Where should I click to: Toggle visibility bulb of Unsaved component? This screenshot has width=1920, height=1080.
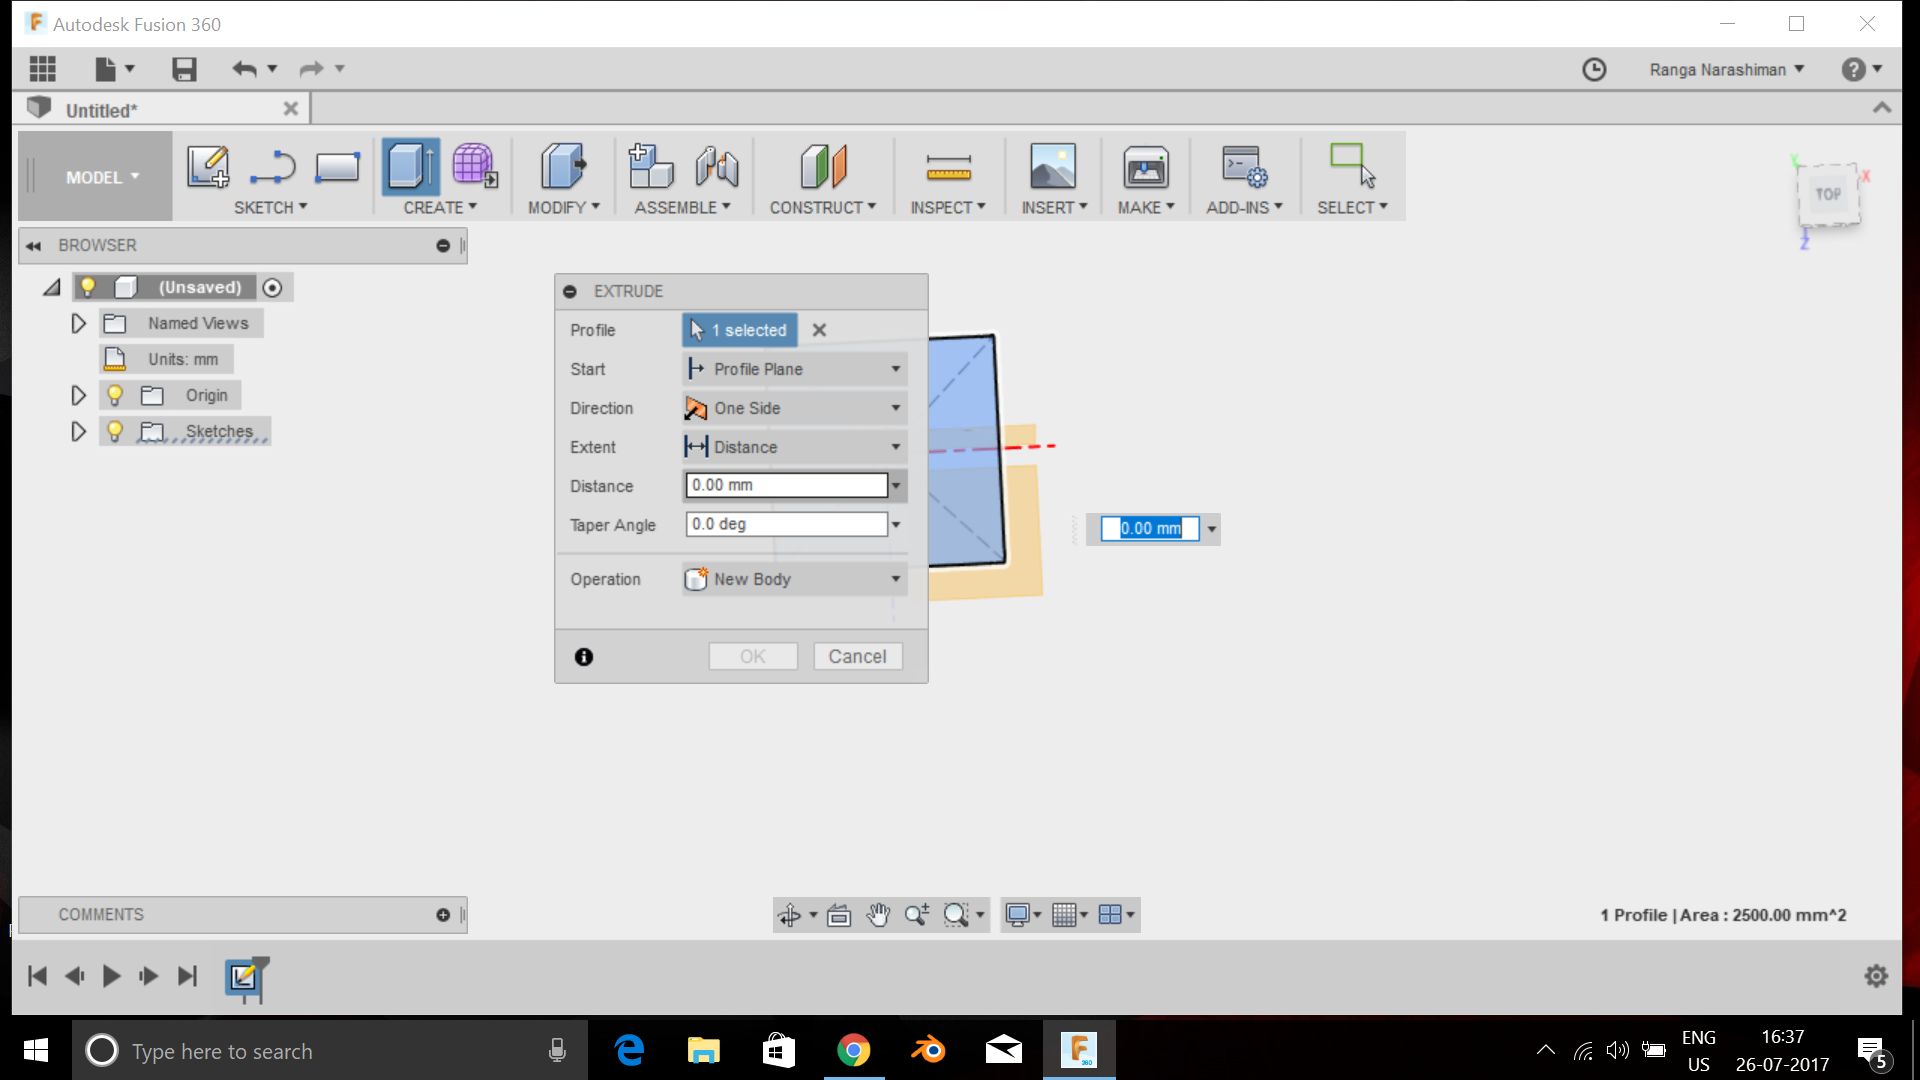tap(88, 288)
